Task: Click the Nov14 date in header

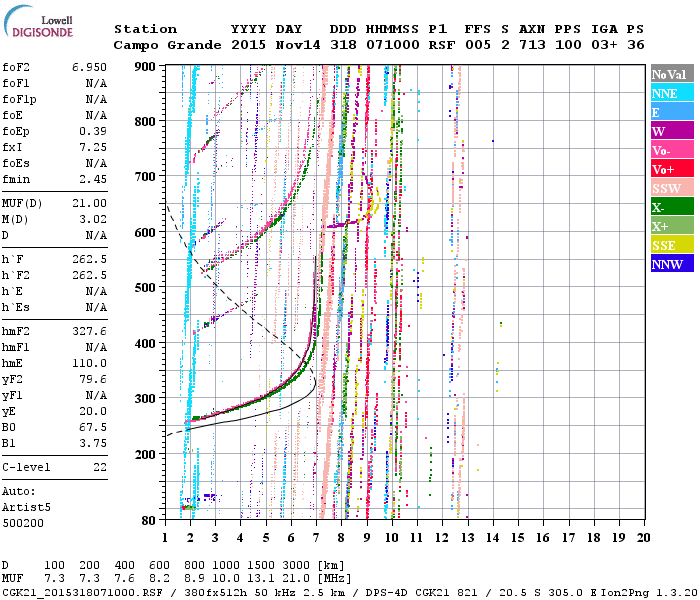Action: click(x=298, y=45)
